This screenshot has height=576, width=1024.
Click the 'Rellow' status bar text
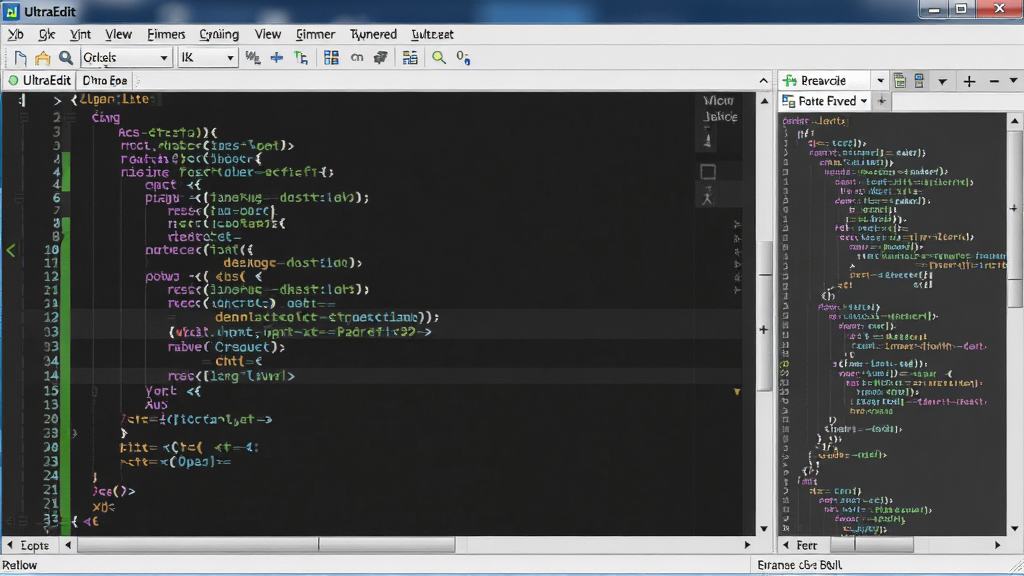coord(20,565)
